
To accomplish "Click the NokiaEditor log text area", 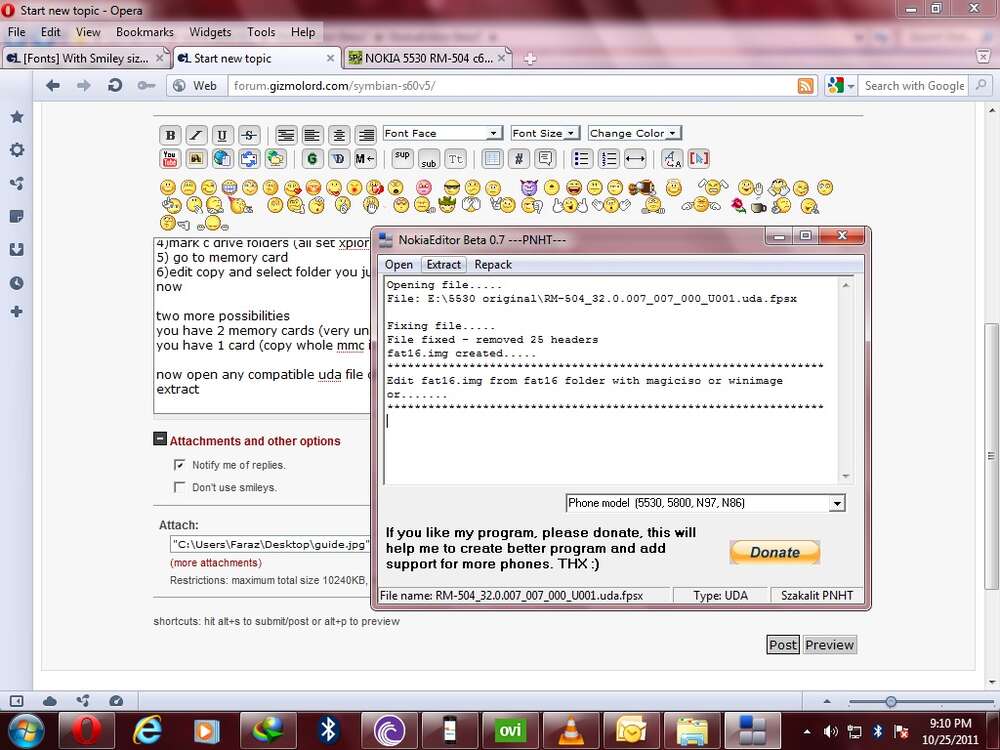I will [x=612, y=381].
